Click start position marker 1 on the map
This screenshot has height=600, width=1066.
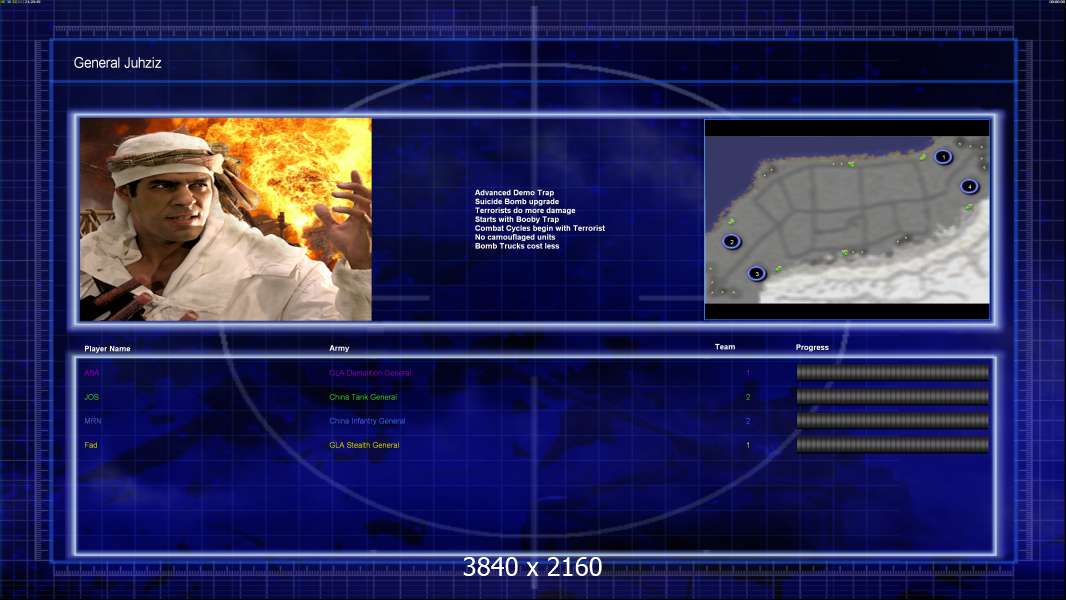pos(943,157)
